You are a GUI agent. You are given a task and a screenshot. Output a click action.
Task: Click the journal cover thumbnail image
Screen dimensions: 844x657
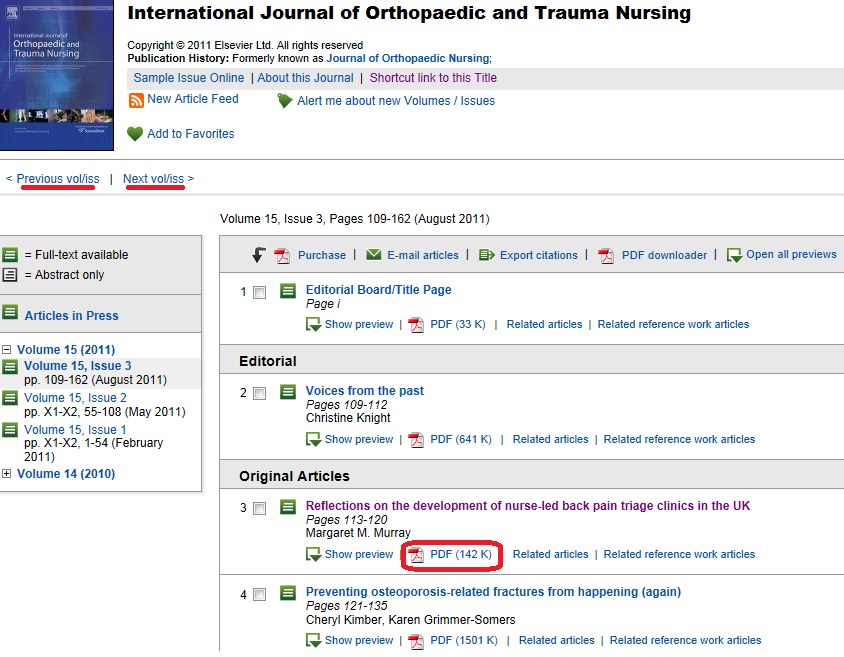point(57,75)
